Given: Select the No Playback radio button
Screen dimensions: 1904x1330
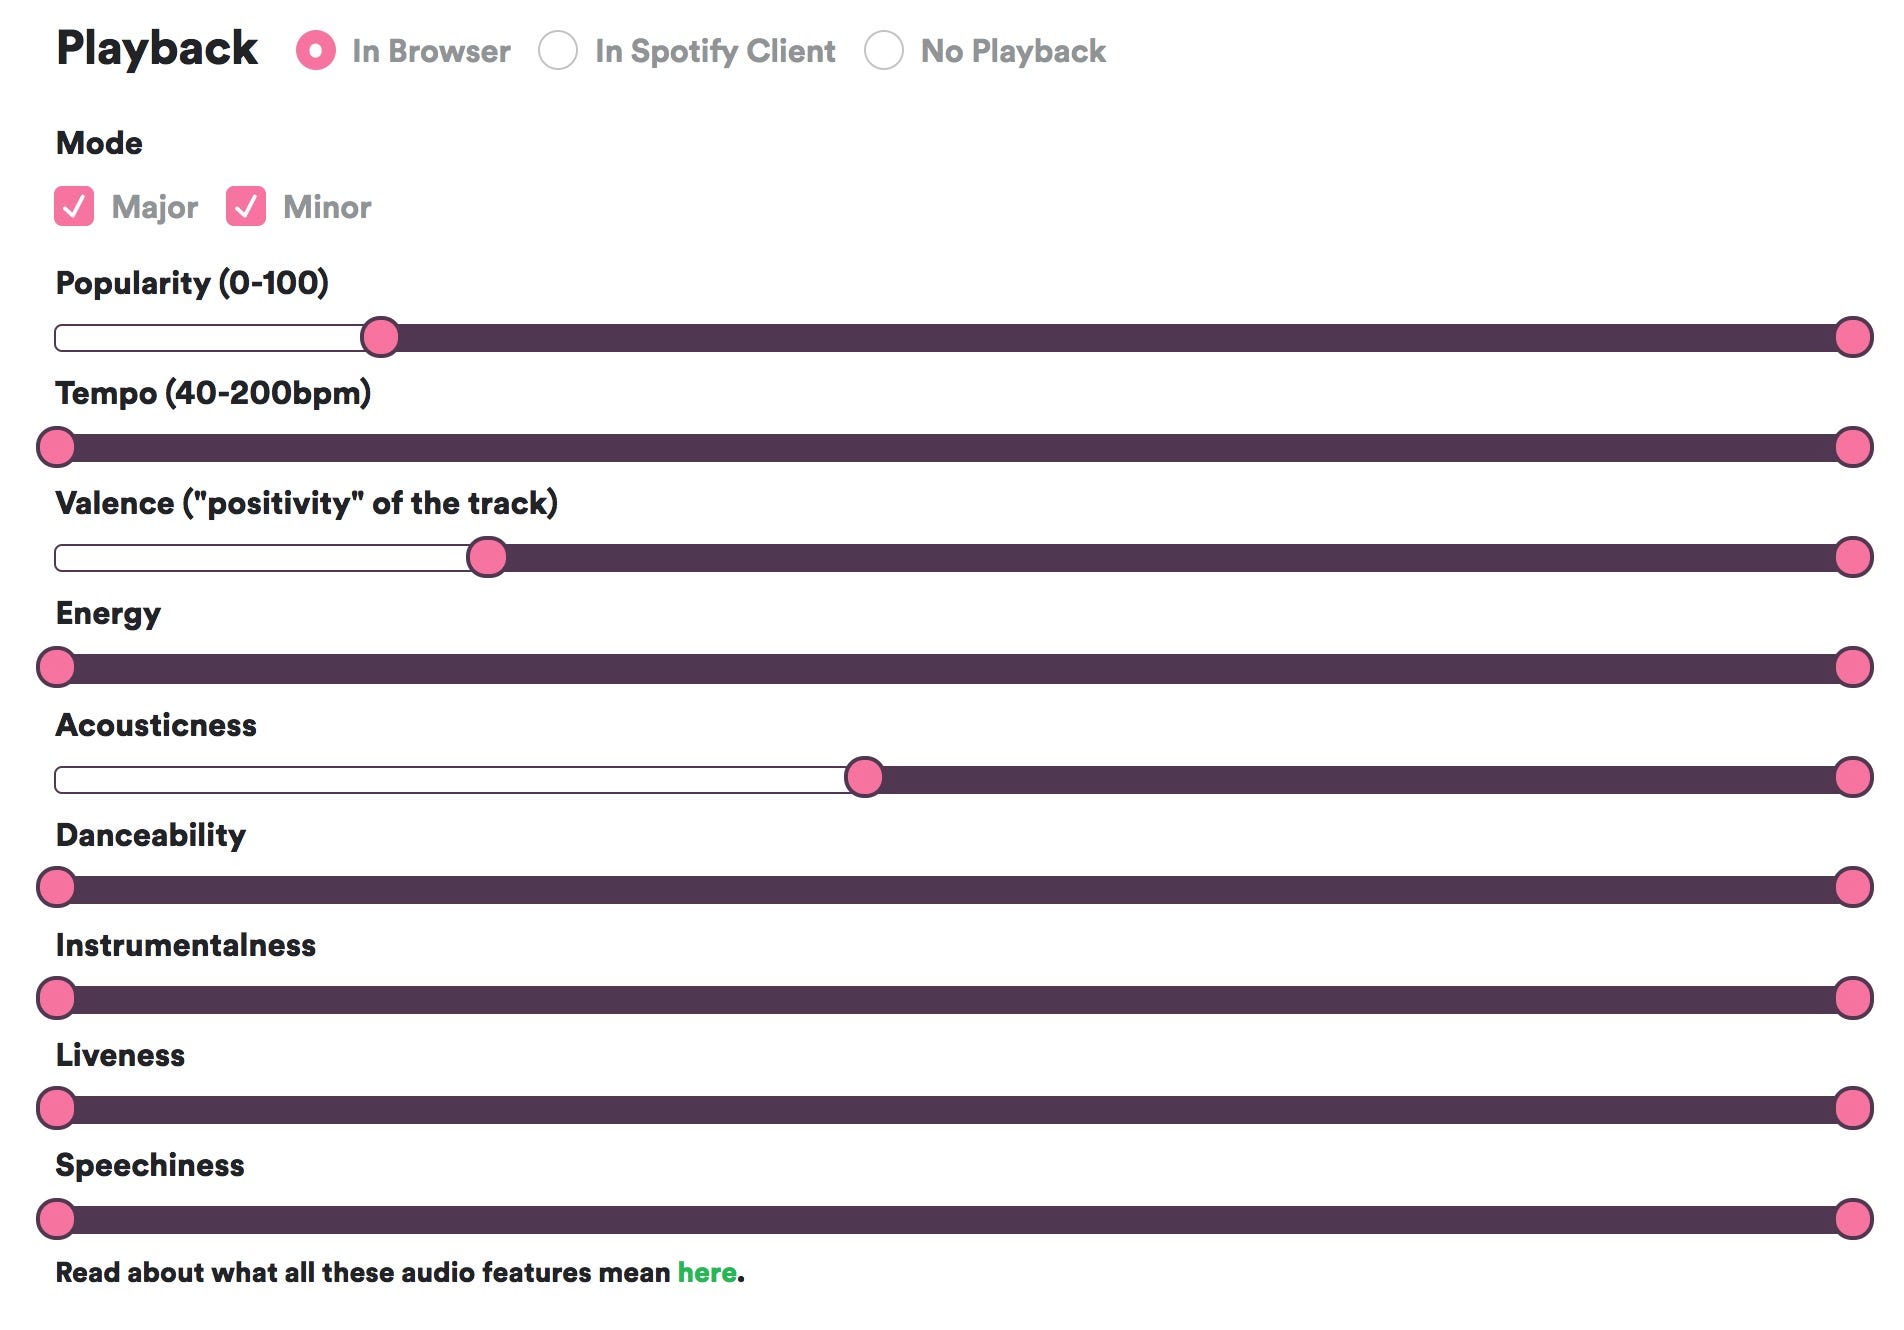Looking at the screenshot, I should 884,51.
